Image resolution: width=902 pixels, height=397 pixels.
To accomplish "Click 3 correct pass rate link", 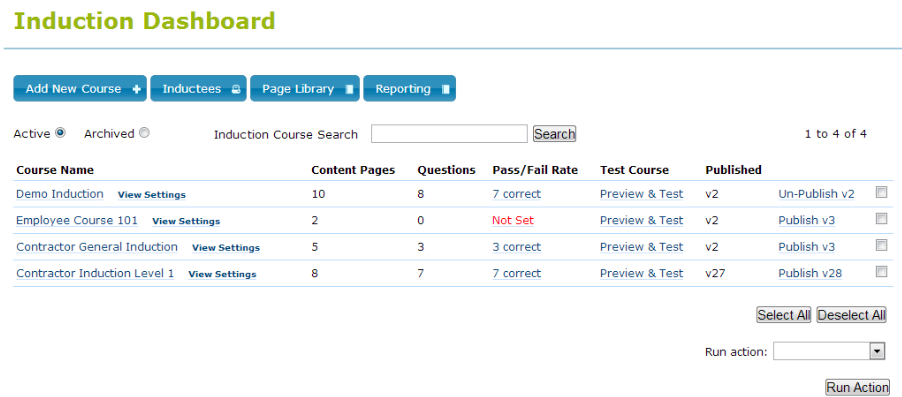I will point(517,247).
